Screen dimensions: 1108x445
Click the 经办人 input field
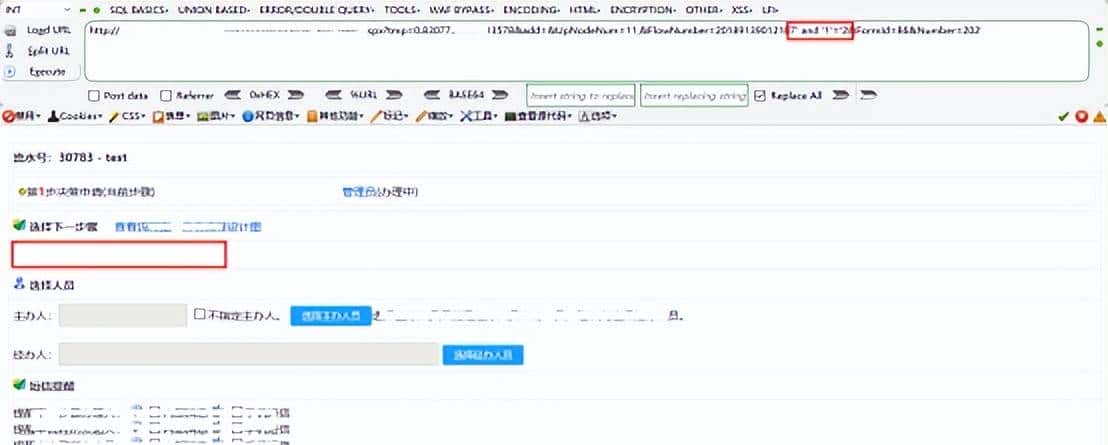(x=249, y=355)
